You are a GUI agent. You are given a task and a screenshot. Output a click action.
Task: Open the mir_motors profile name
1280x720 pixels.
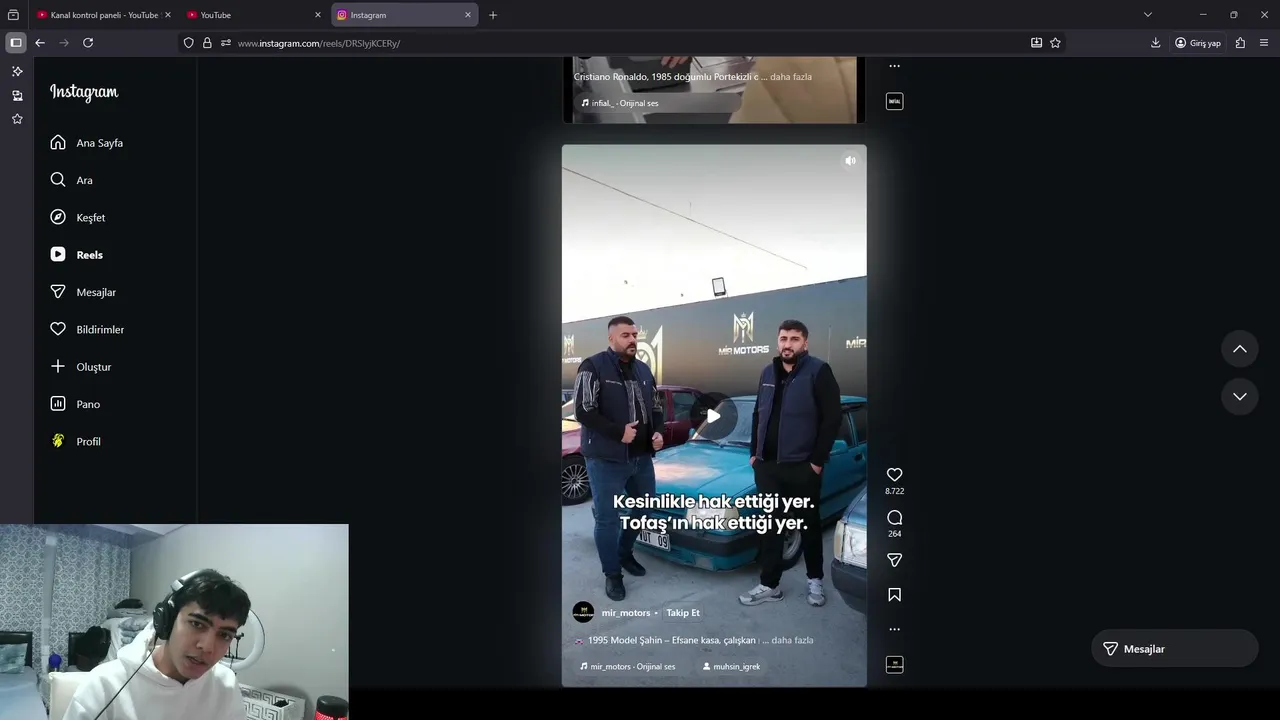coord(626,613)
